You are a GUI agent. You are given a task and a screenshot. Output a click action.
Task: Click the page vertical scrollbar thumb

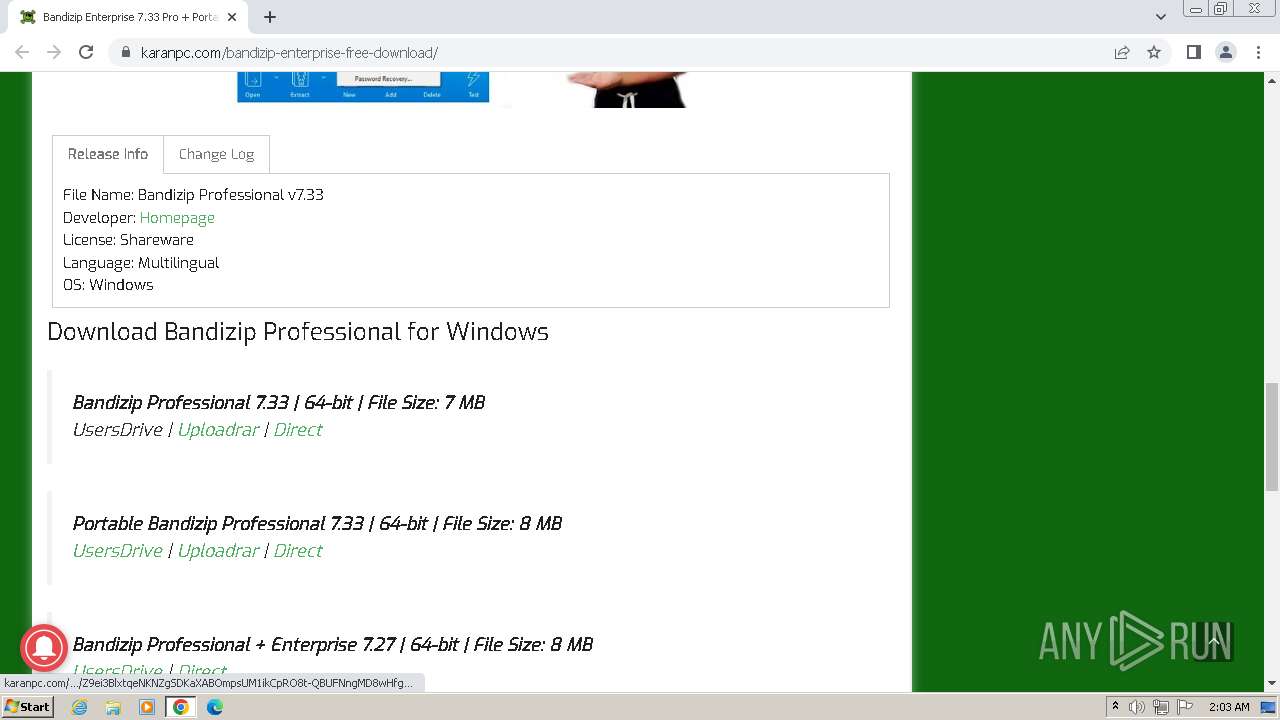(1272, 436)
